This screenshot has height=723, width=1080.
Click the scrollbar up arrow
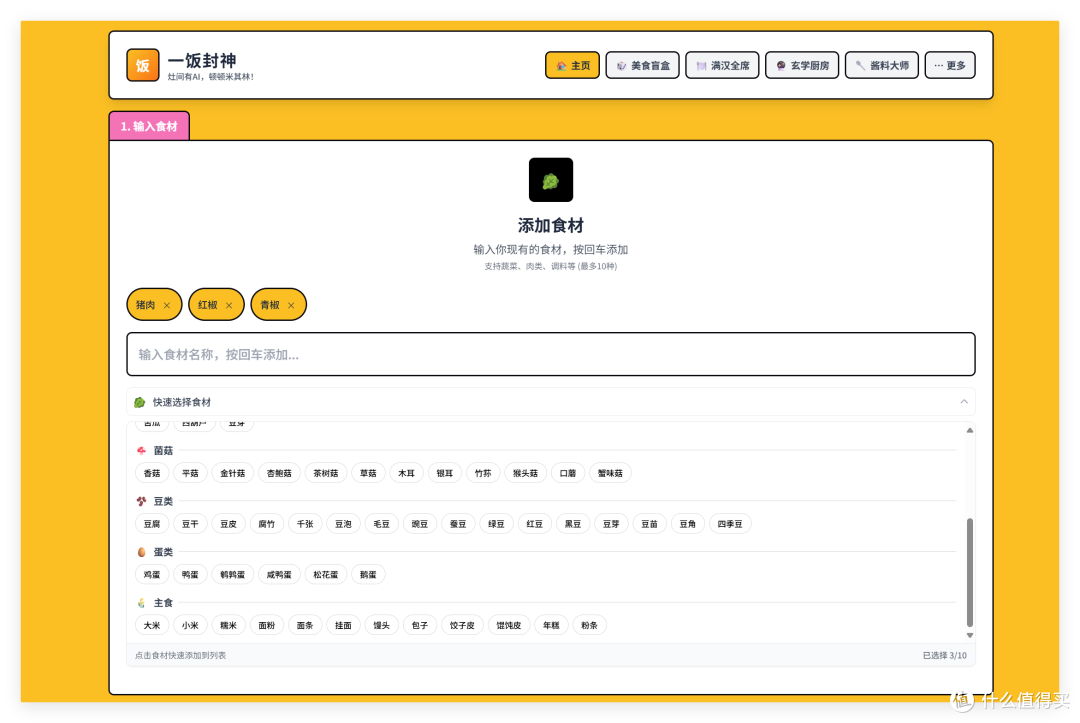[970, 430]
